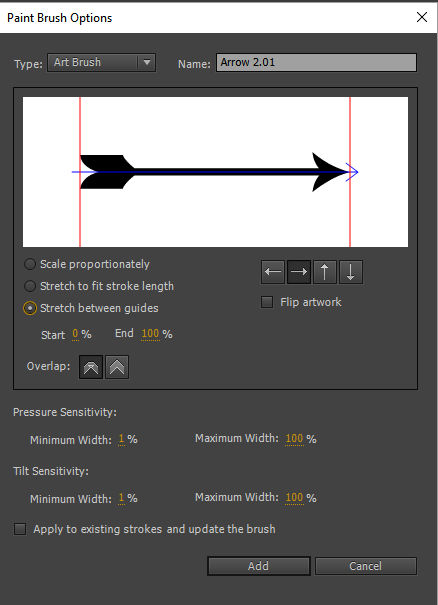The height and width of the screenshot is (605, 438).
Task: Click Pressure Sensitivity Minimum Width value
Action: click(122, 439)
